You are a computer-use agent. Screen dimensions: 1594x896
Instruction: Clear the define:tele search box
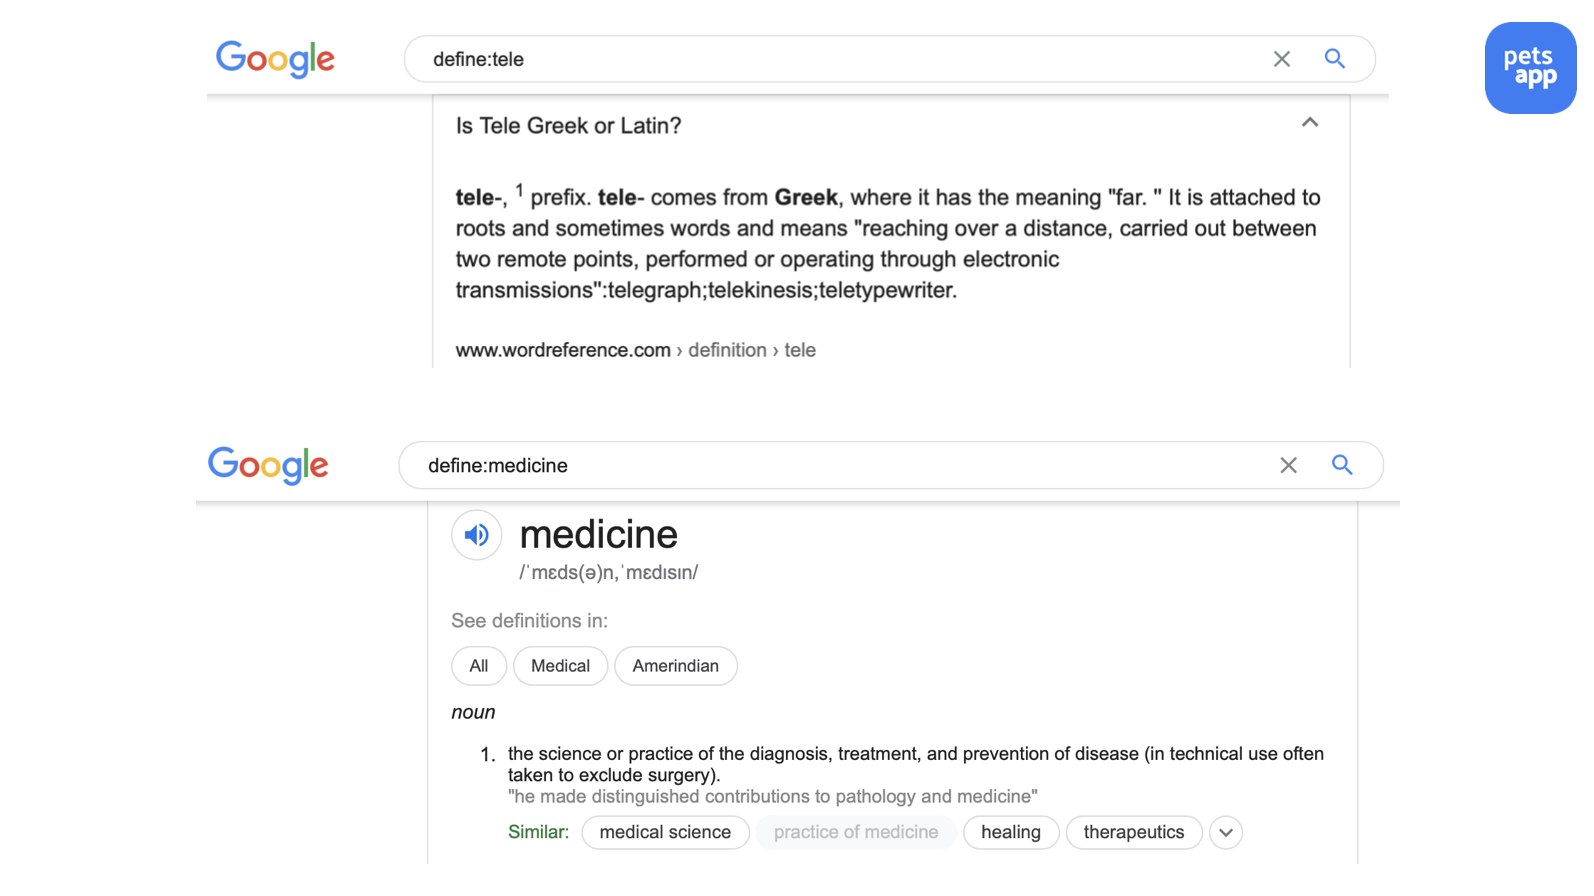pos(1281,59)
